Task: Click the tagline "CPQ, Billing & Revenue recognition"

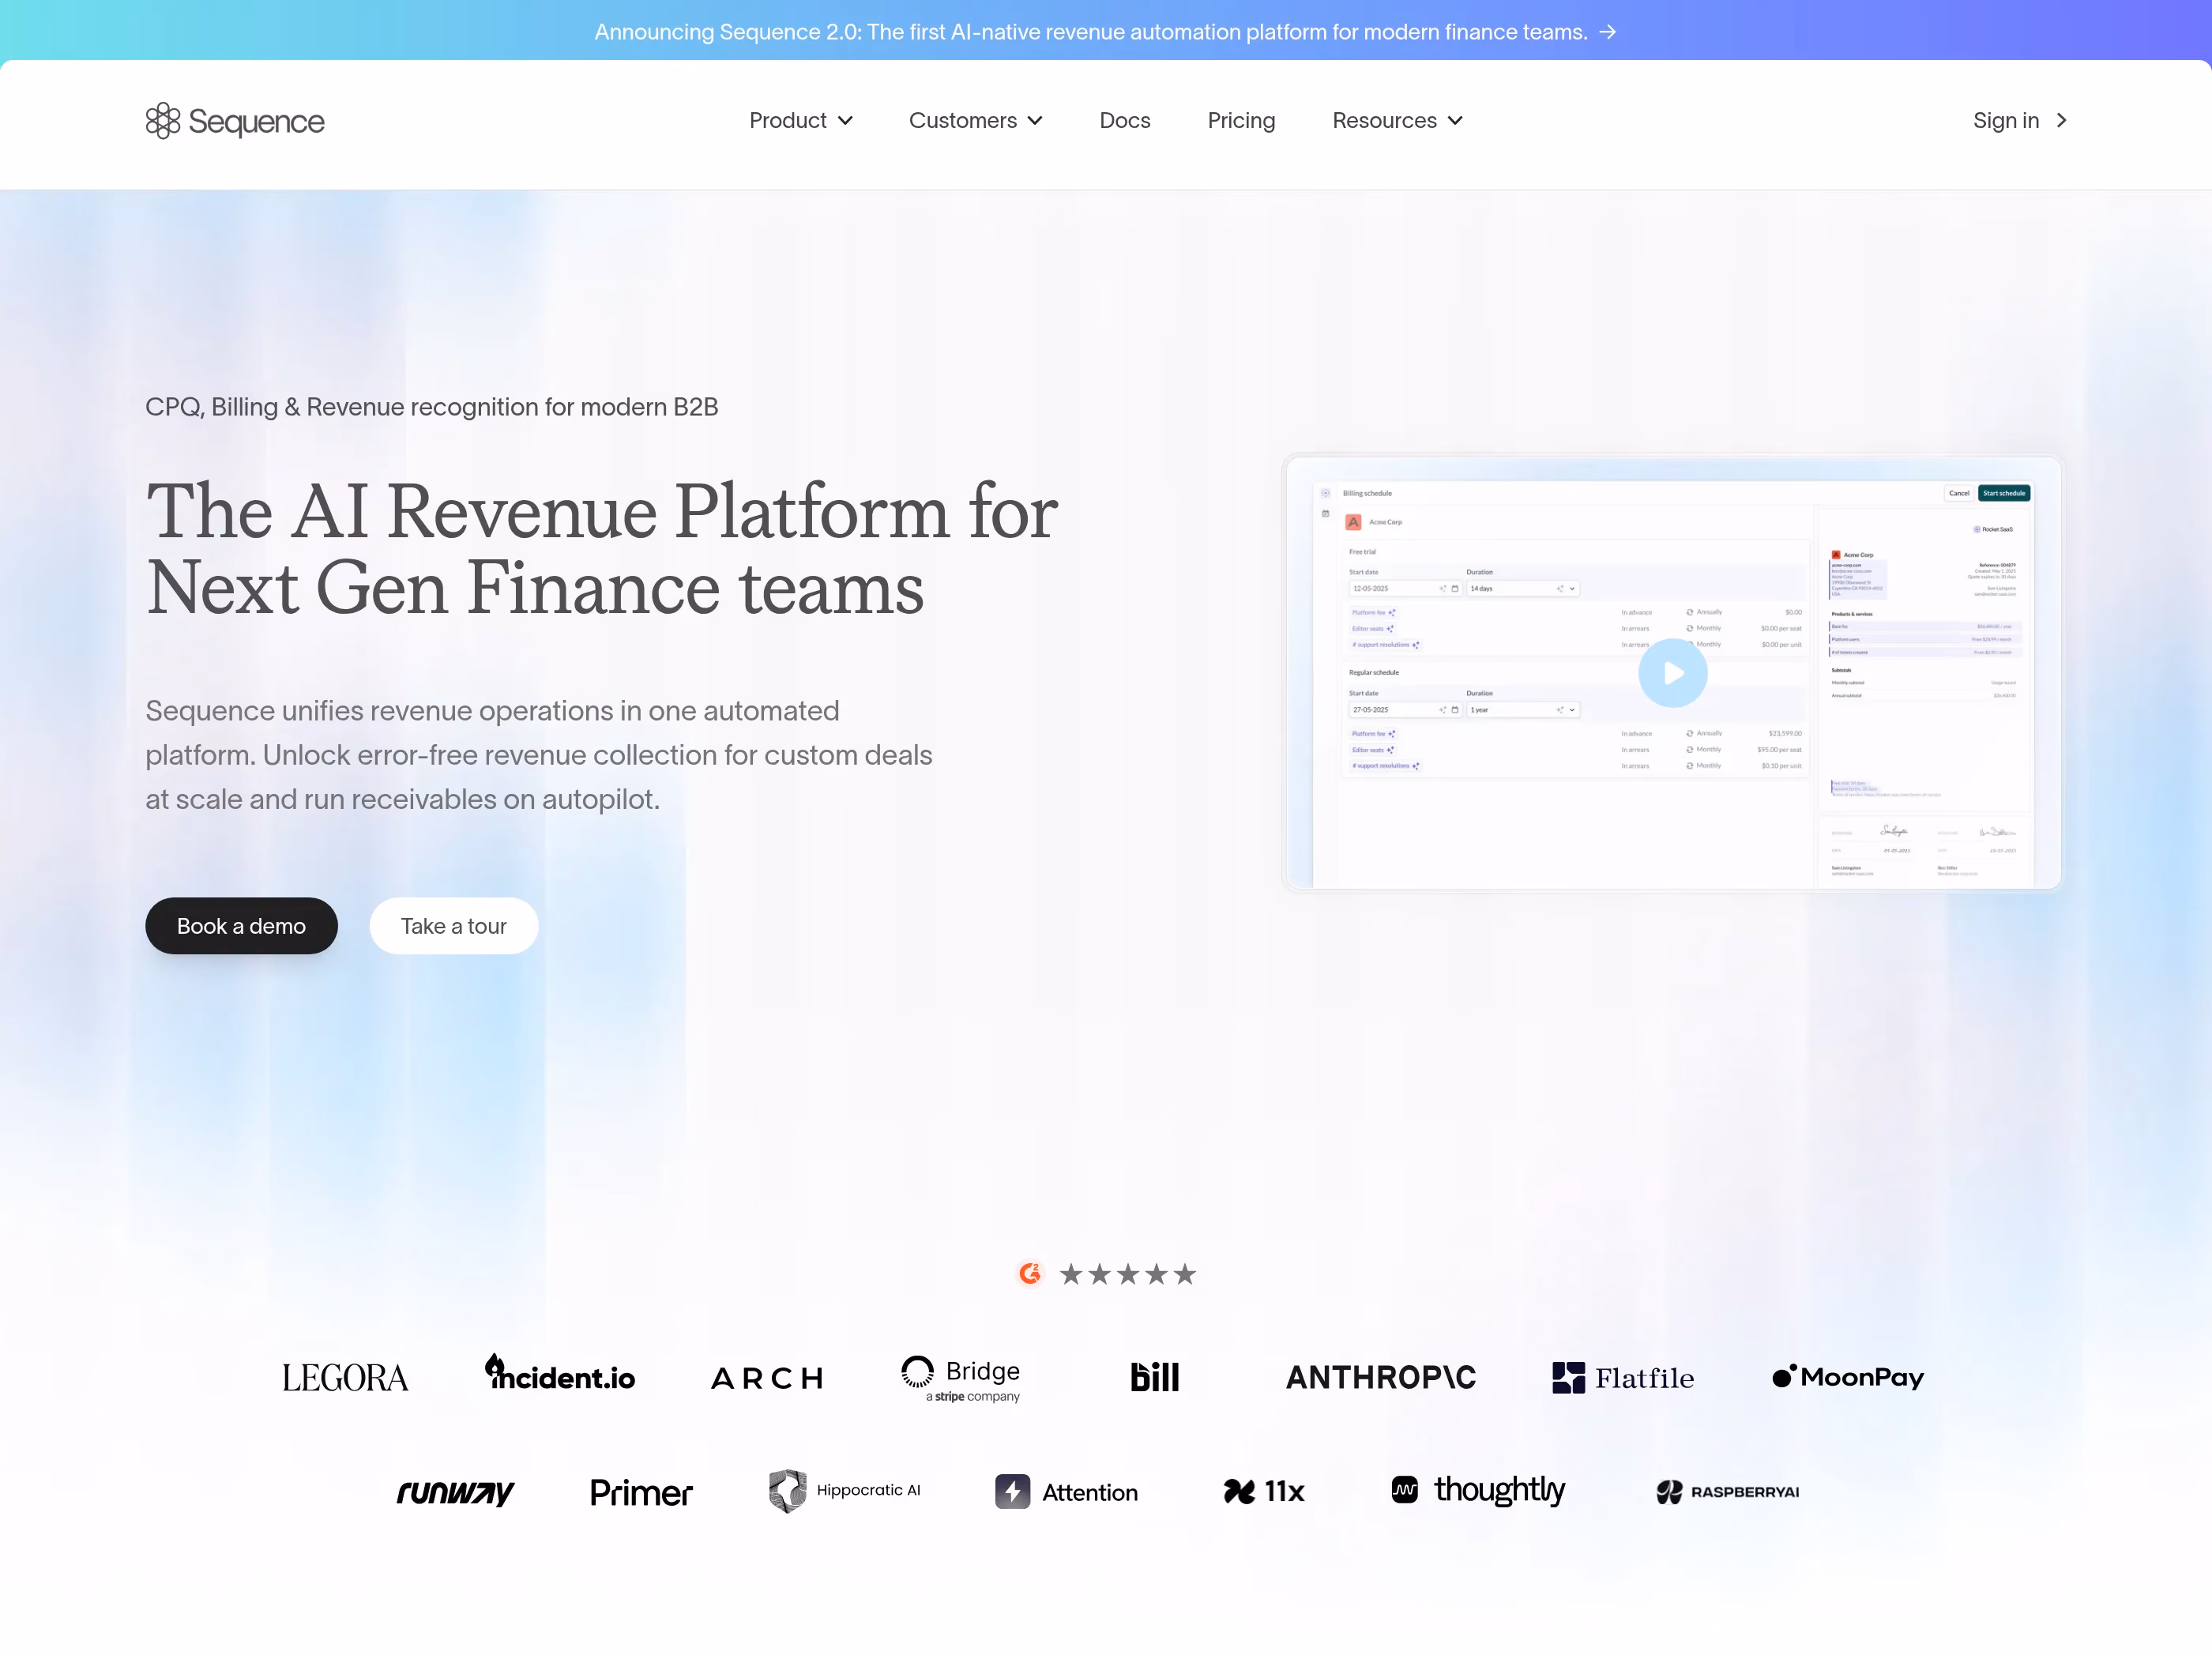Action: point(432,407)
